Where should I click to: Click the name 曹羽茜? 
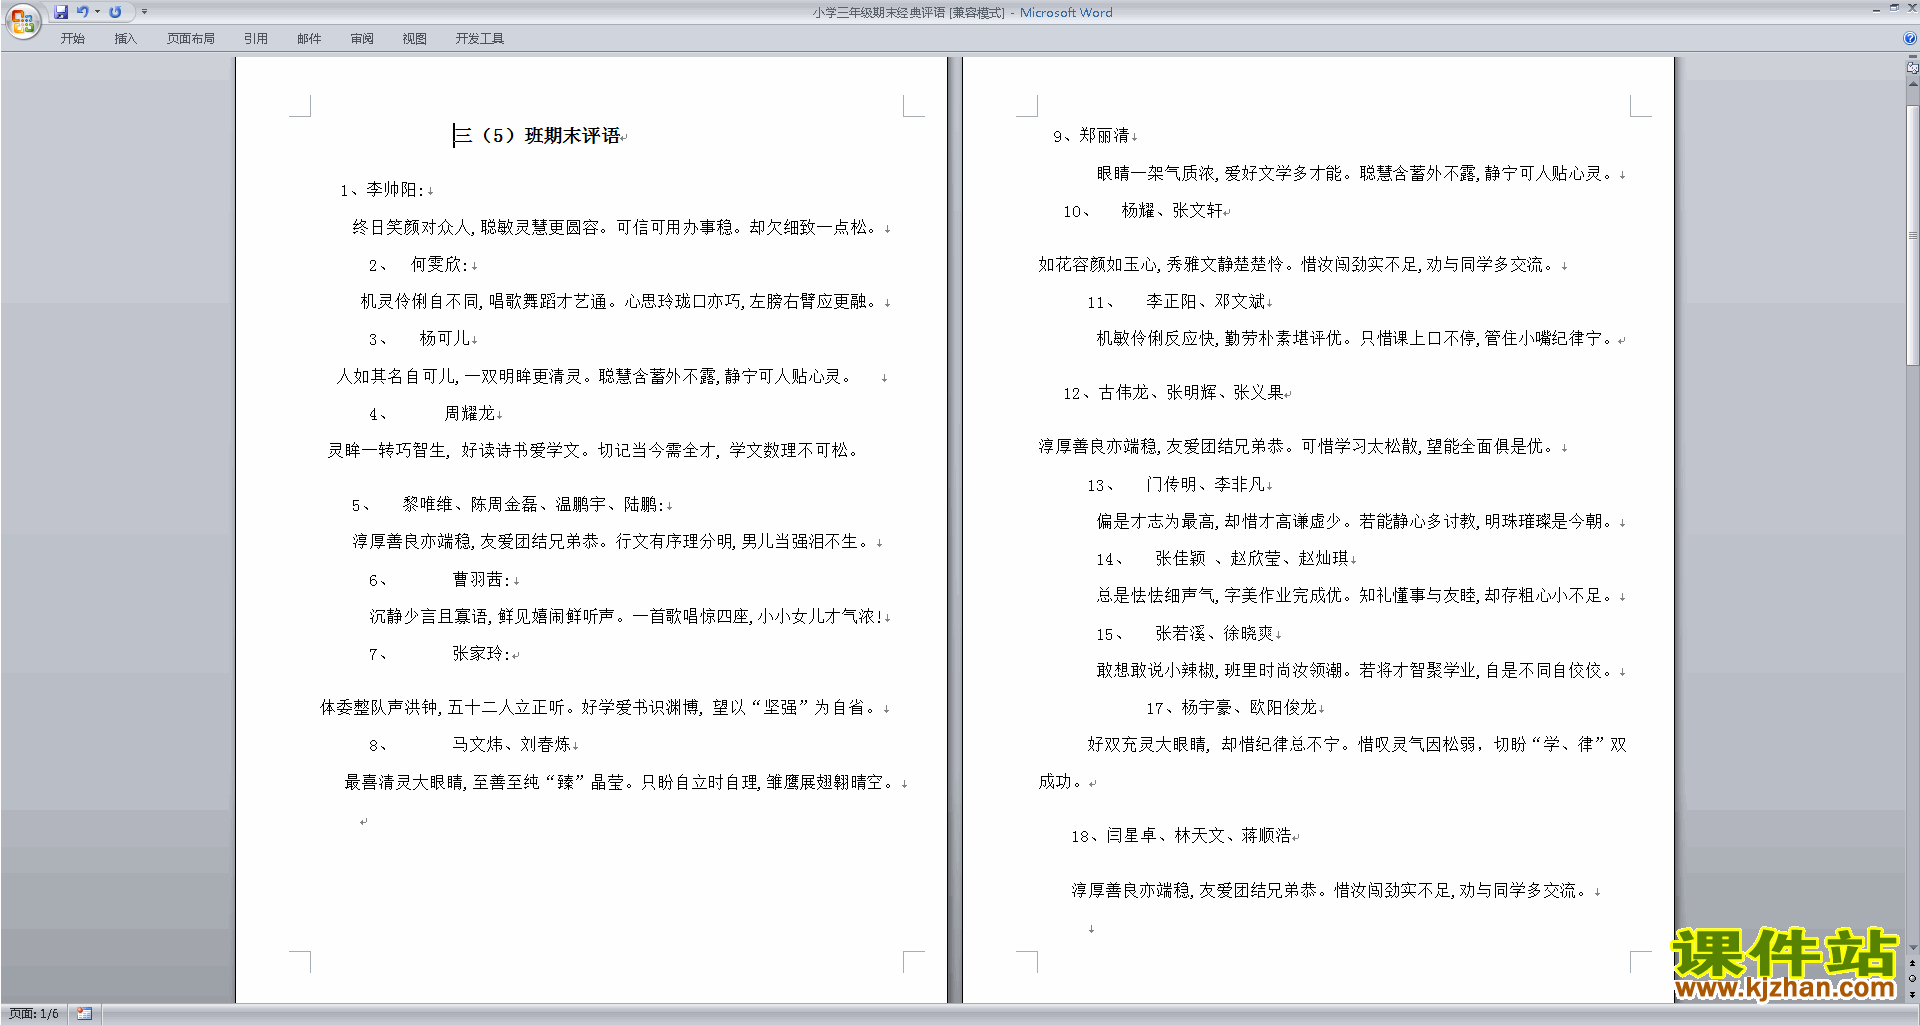[478, 580]
